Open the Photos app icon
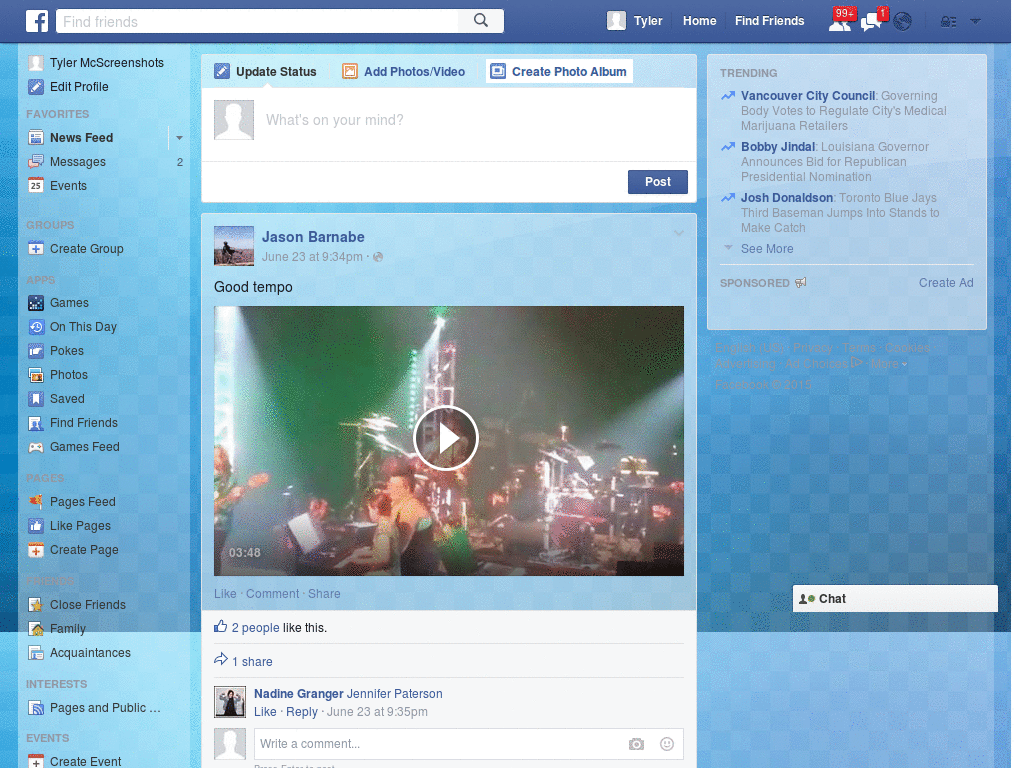The width and height of the screenshot is (1024, 768). (36, 375)
